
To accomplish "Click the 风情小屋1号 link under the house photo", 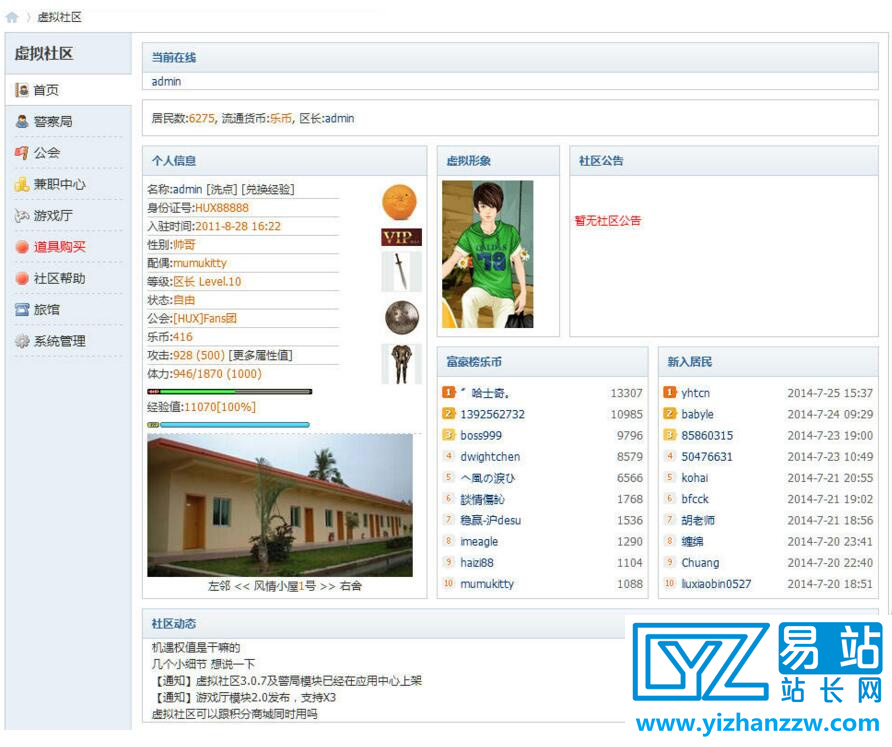I will (x=283, y=585).
